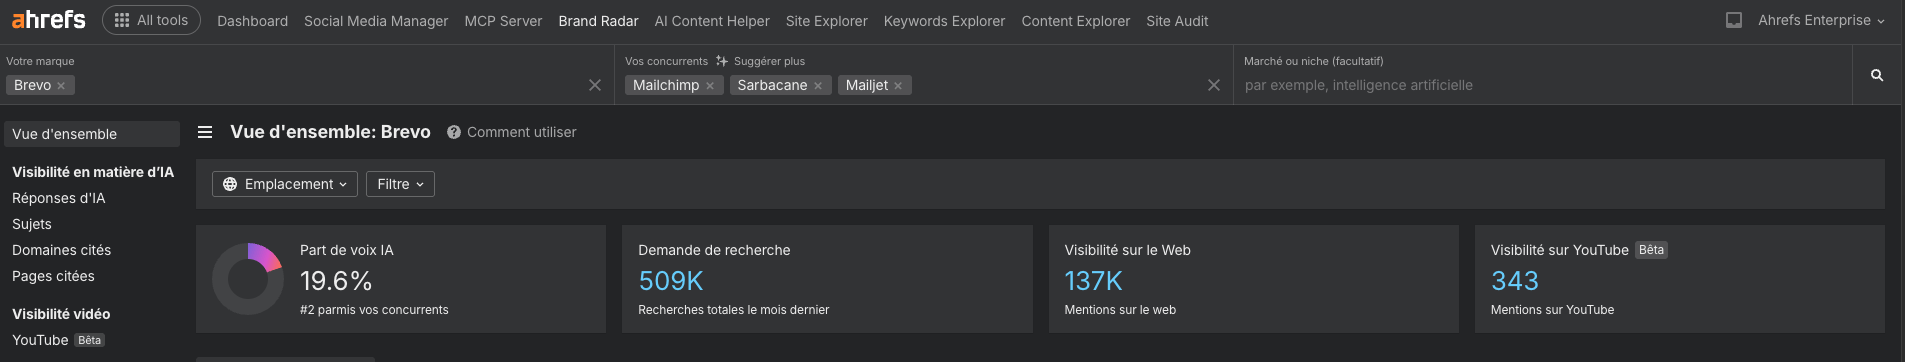
Task: Open Comment utiliser help link
Action: pyautogui.click(x=521, y=132)
